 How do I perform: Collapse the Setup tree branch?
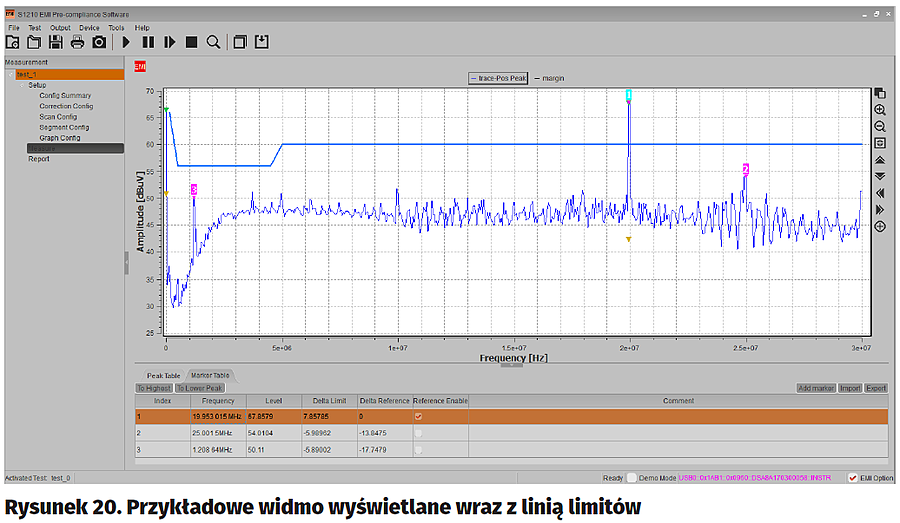coord(21,85)
